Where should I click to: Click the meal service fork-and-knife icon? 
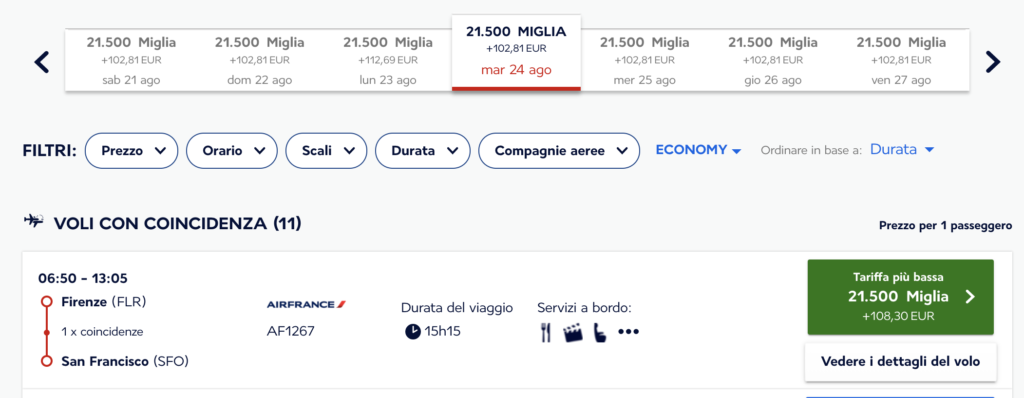click(x=546, y=333)
